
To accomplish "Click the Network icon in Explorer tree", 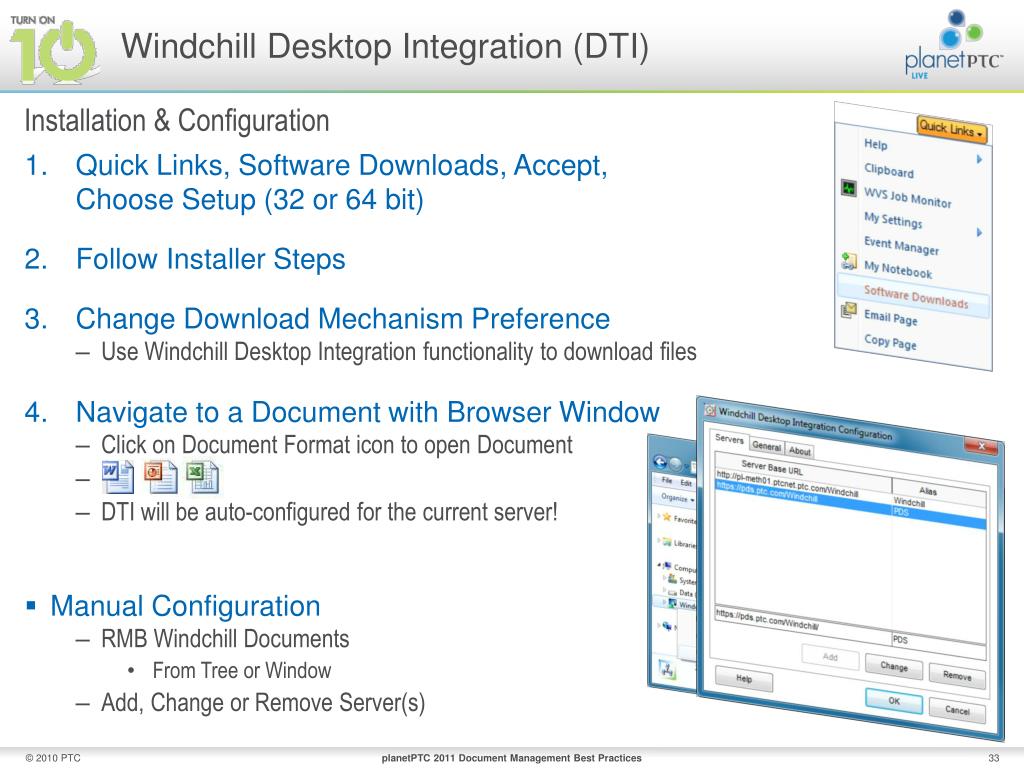I will 667,626.
